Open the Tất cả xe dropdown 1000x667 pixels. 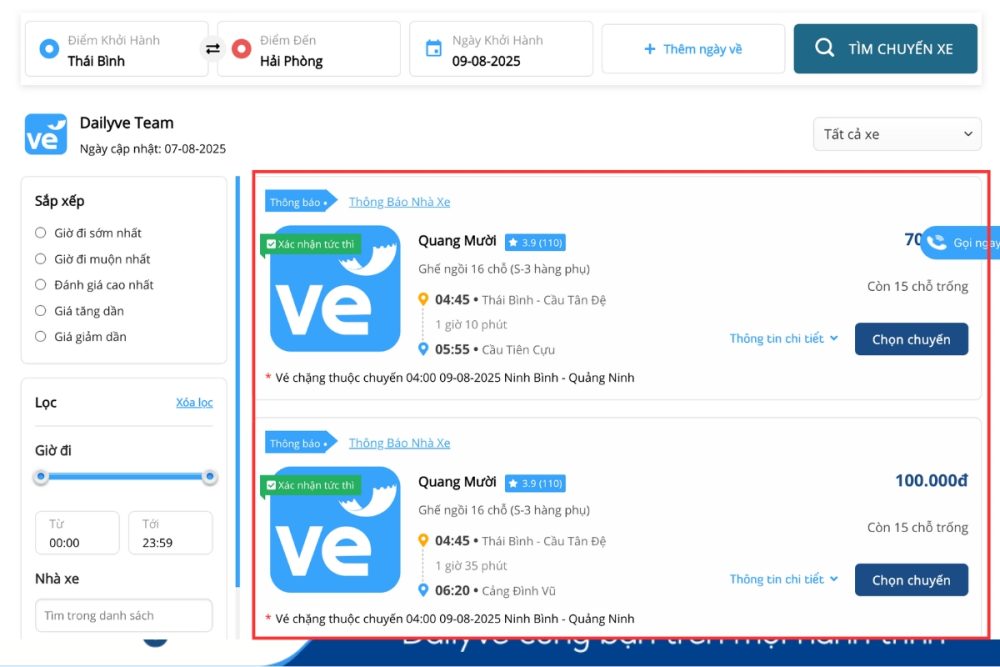coord(897,133)
